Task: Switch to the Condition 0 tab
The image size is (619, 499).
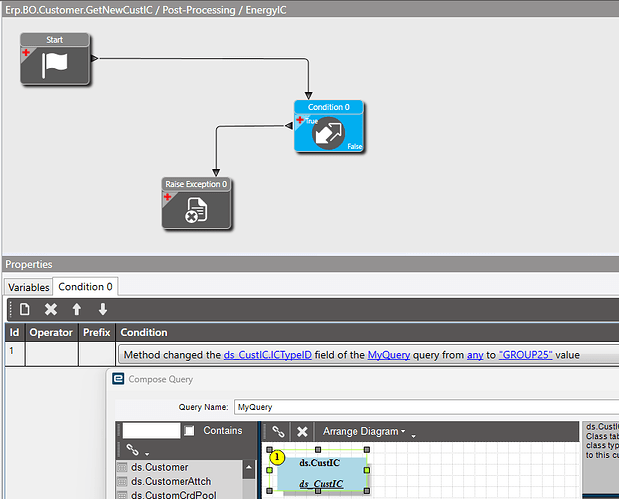Action: point(85,287)
